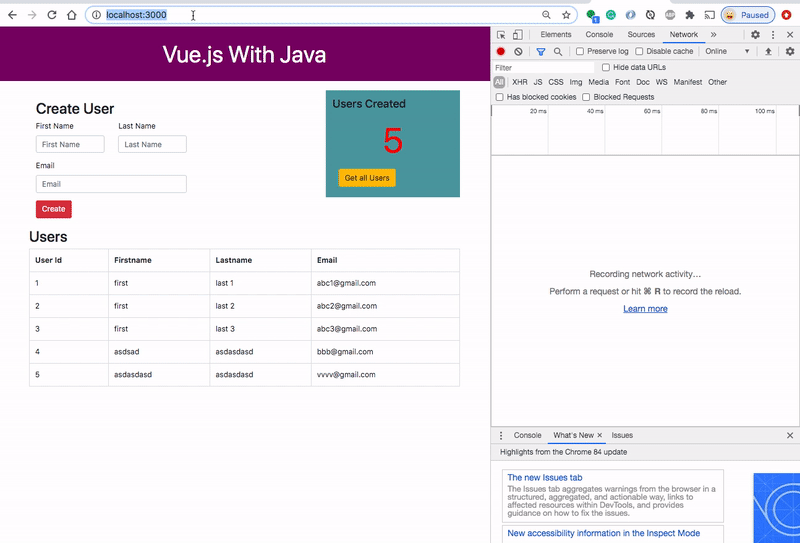
Task: Focus the Last Name input
Action: pyautogui.click(x=152, y=144)
